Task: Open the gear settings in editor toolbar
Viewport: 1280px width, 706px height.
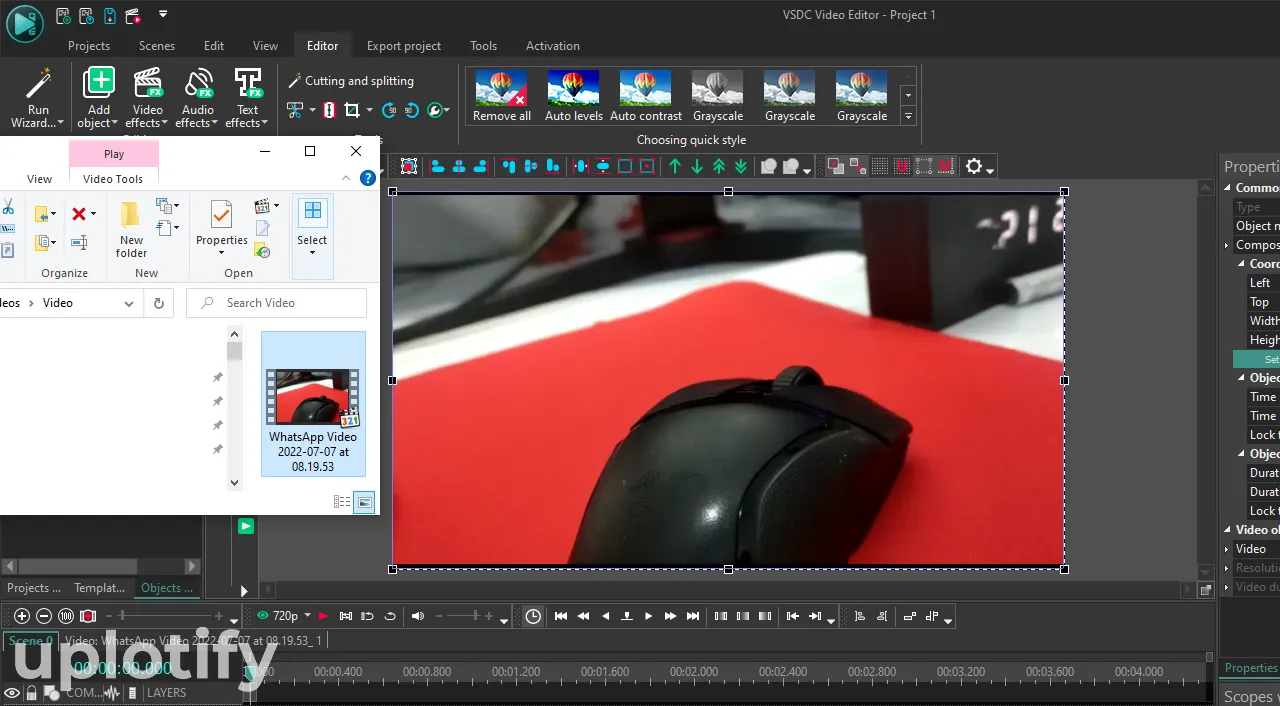Action: tap(975, 166)
